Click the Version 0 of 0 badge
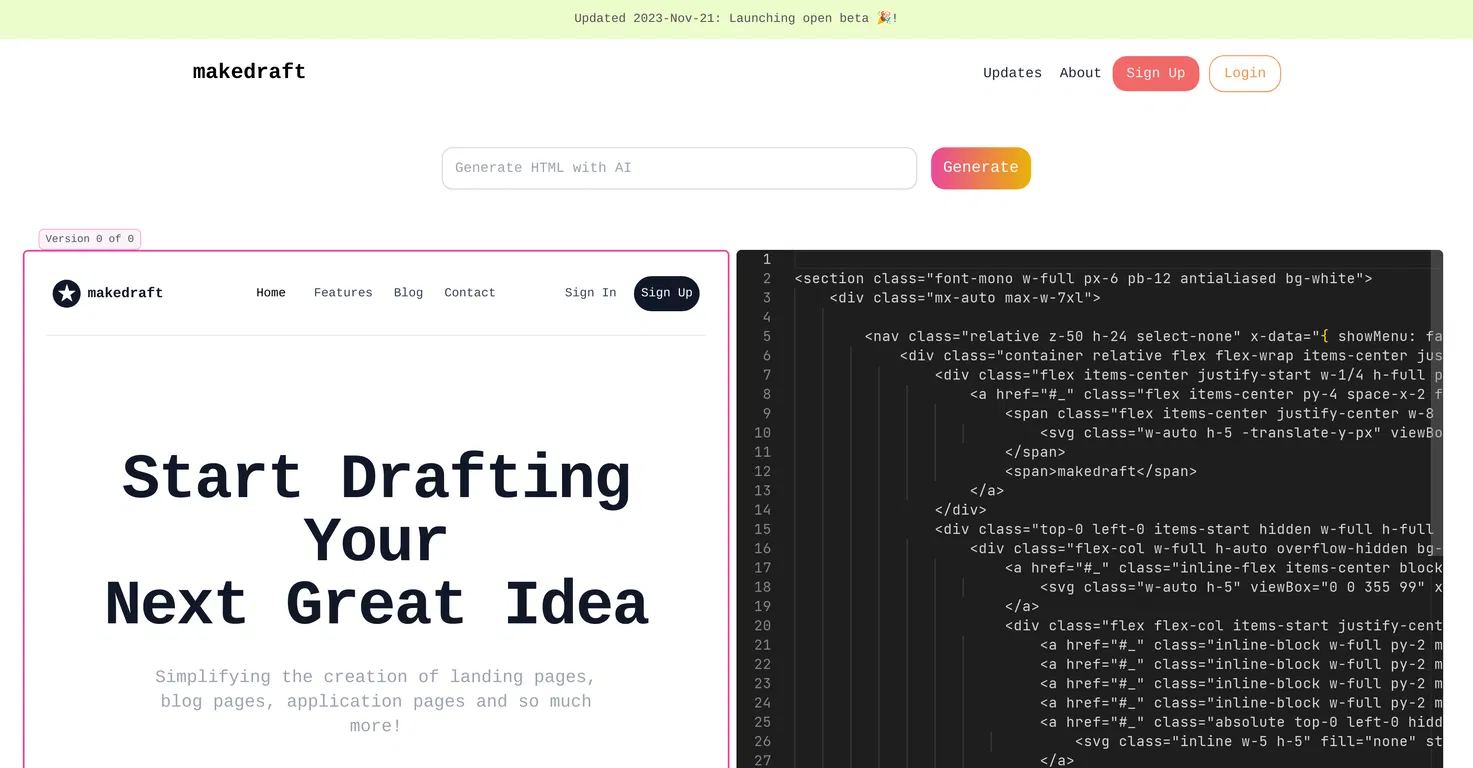The height and width of the screenshot is (768, 1473). (90, 239)
